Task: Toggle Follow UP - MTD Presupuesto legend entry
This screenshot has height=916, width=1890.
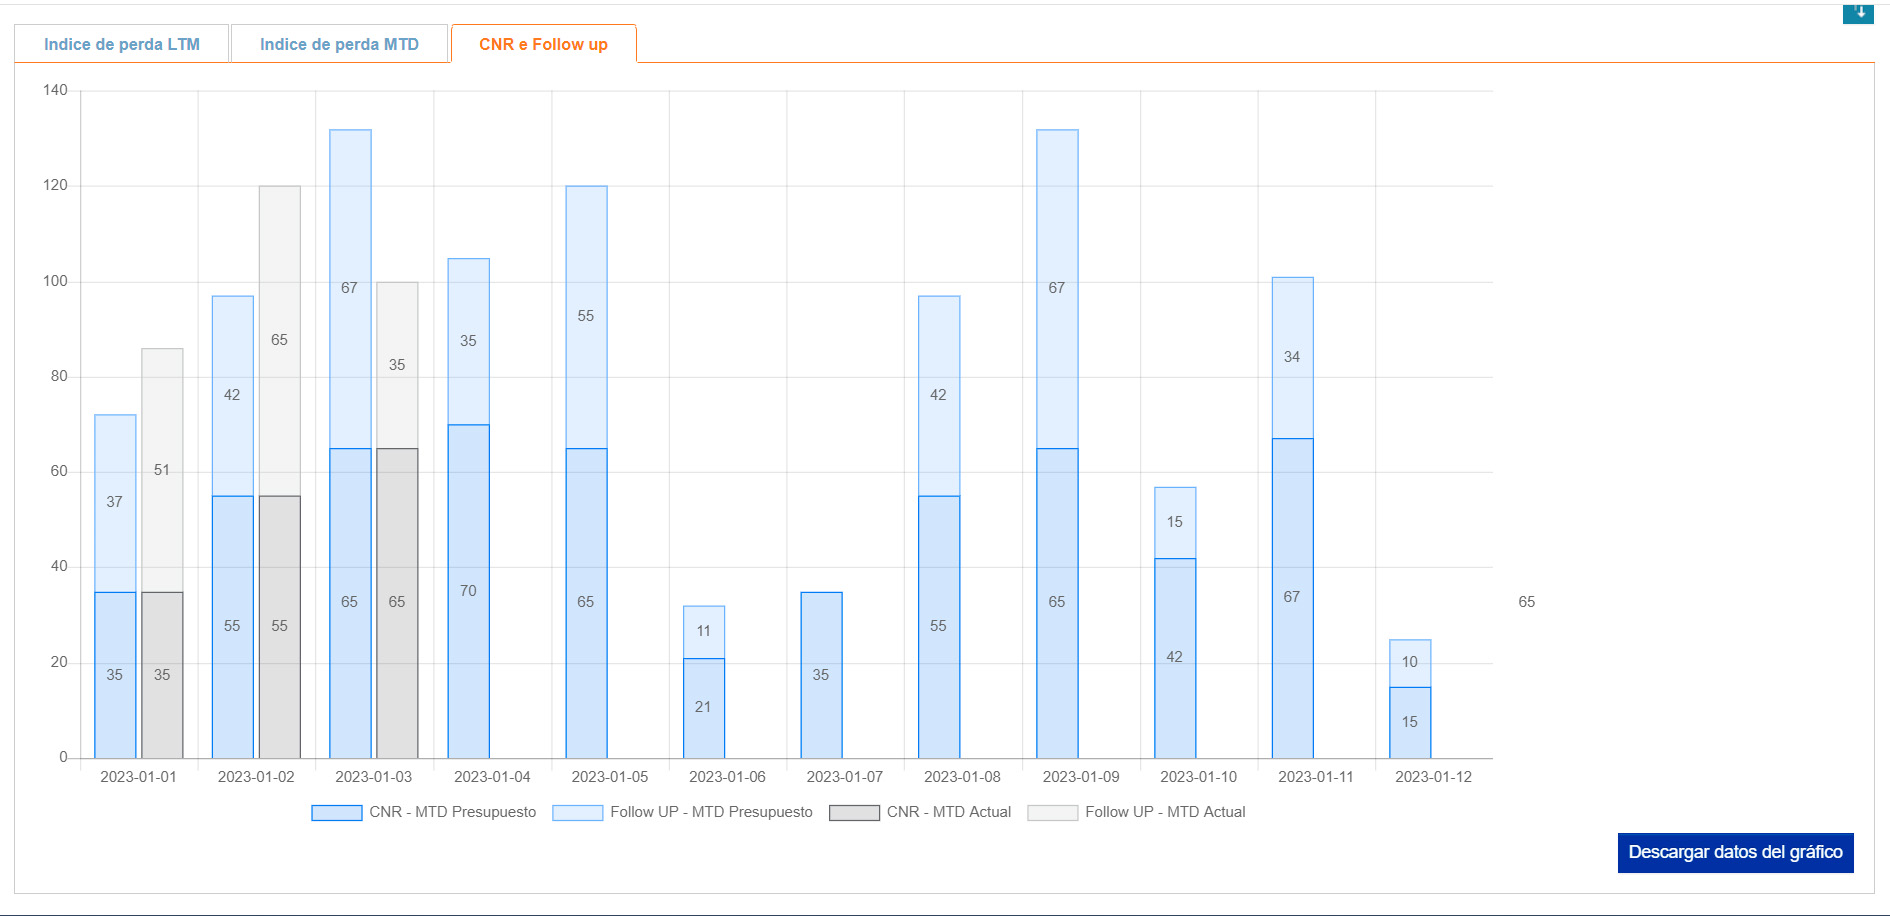Action: click(578, 813)
